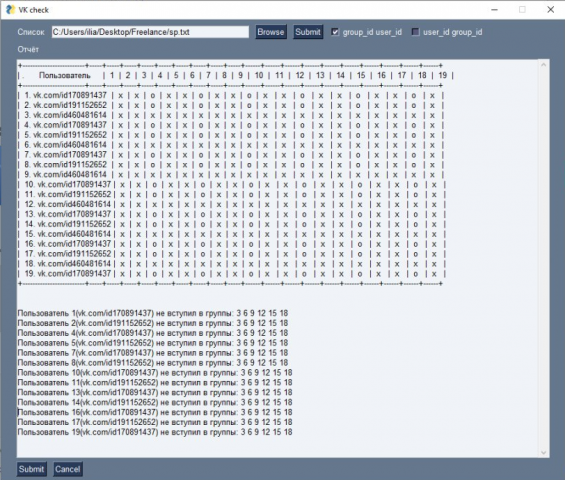
Task: Uncheck the group_id user_id checkbox
Action: [x=335, y=32]
